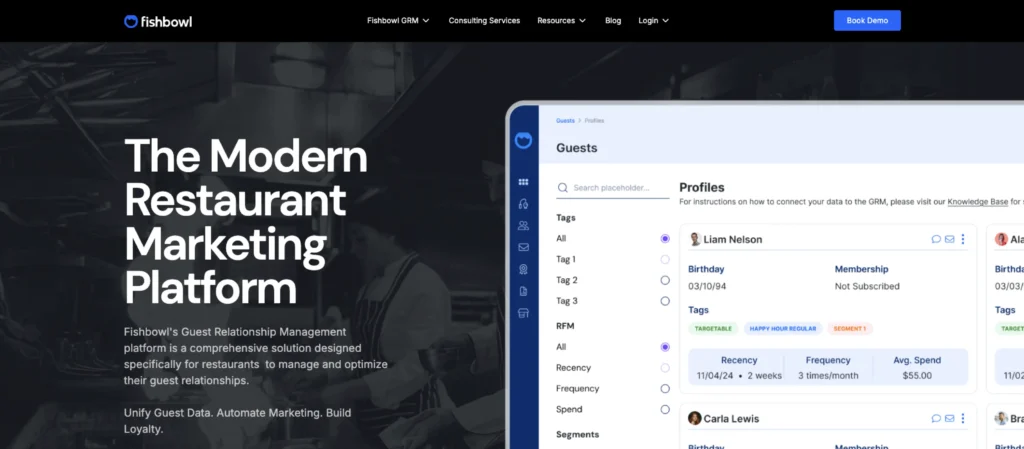Select the Tag 2 radio button

click(665, 281)
